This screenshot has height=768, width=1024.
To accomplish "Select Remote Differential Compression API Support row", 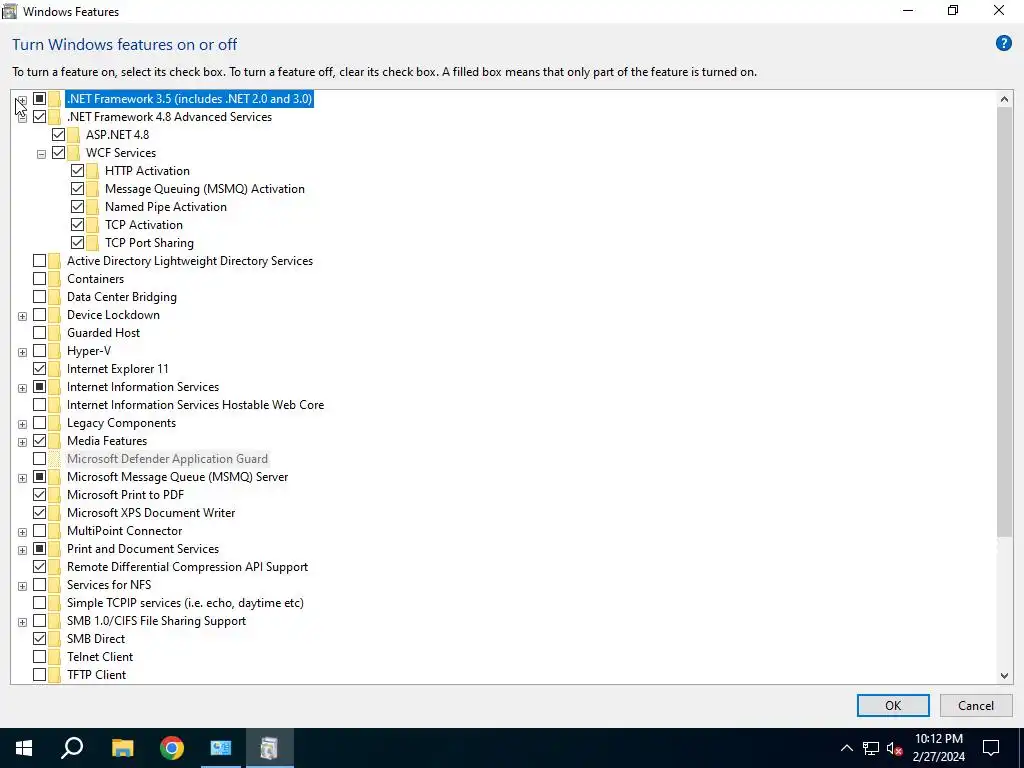I will [x=187, y=567].
